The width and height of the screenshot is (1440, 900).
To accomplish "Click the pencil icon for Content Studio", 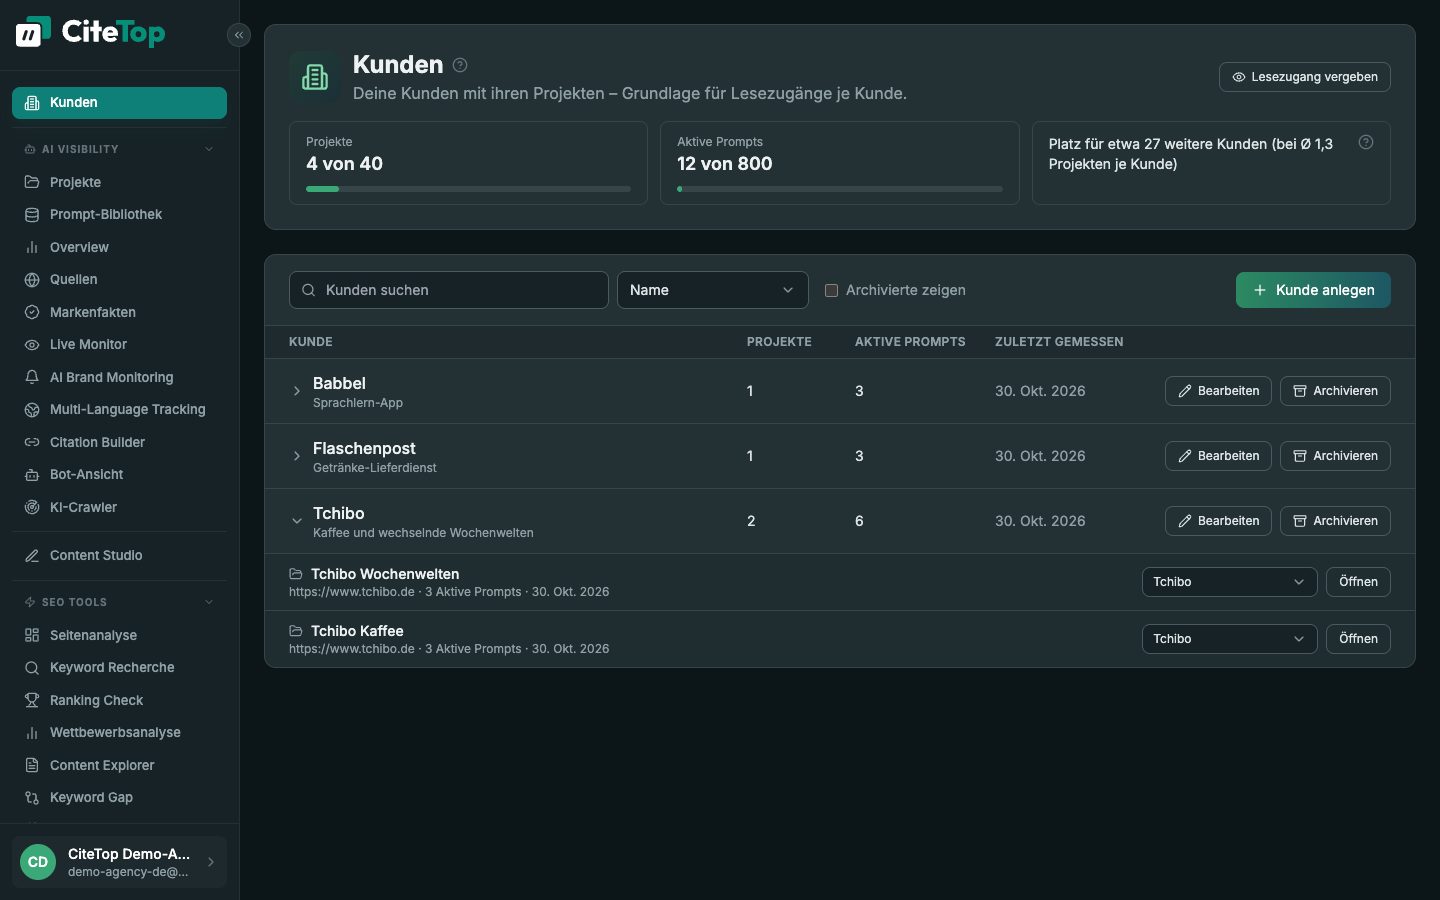I will 32,555.
